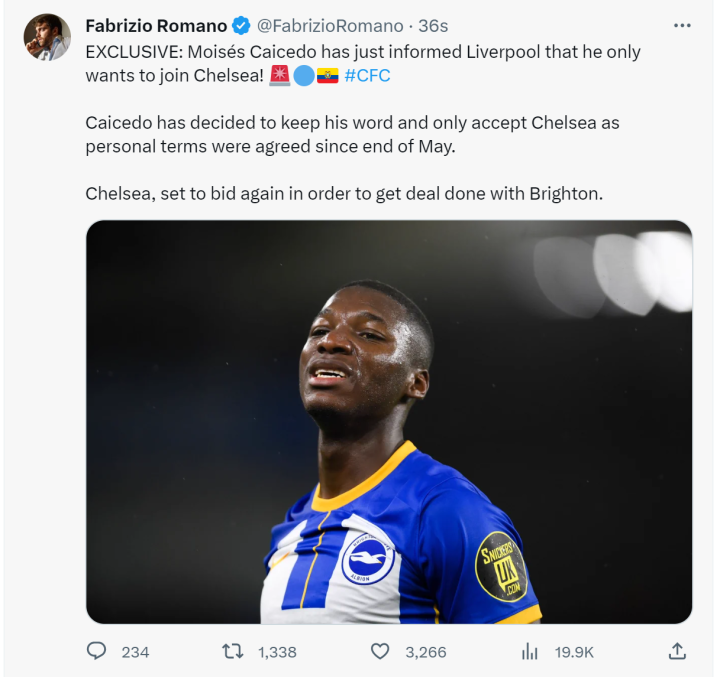View analytics via bar chart icon
The height and width of the screenshot is (677, 720).
click(x=529, y=651)
